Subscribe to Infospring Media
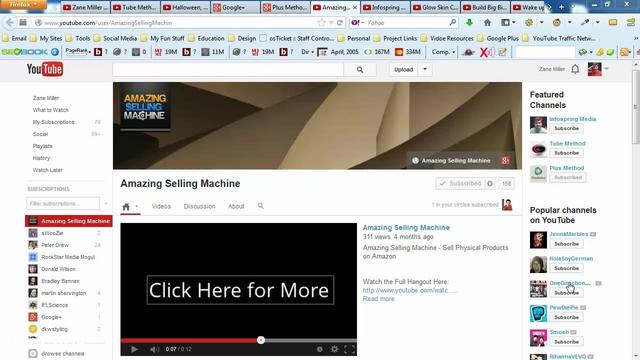Viewport: 640px width, 360px height. click(567, 129)
